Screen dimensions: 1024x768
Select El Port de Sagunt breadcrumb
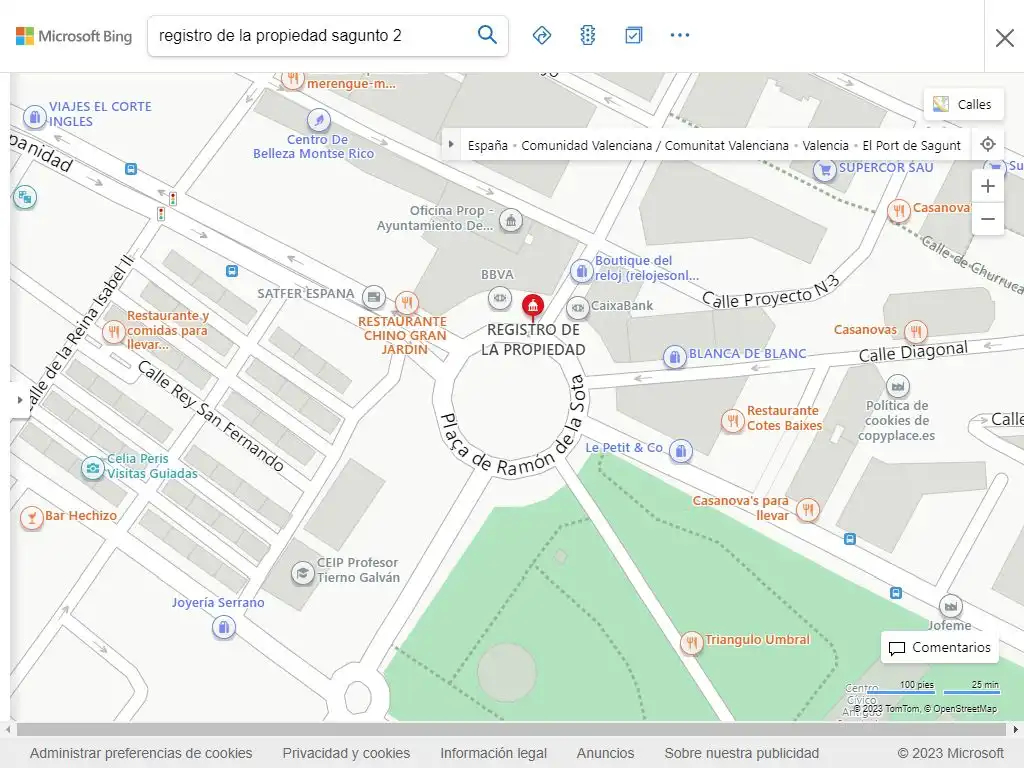tap(911, 146)
